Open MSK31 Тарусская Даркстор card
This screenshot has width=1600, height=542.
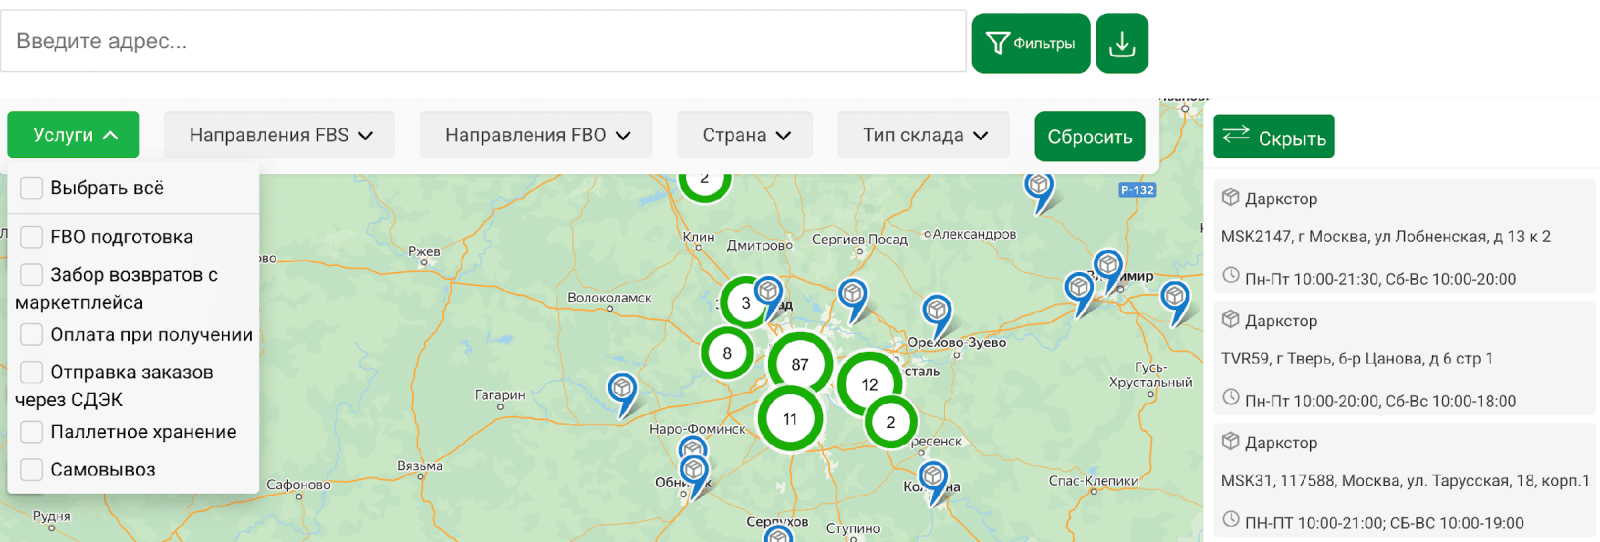[1404, 481]
